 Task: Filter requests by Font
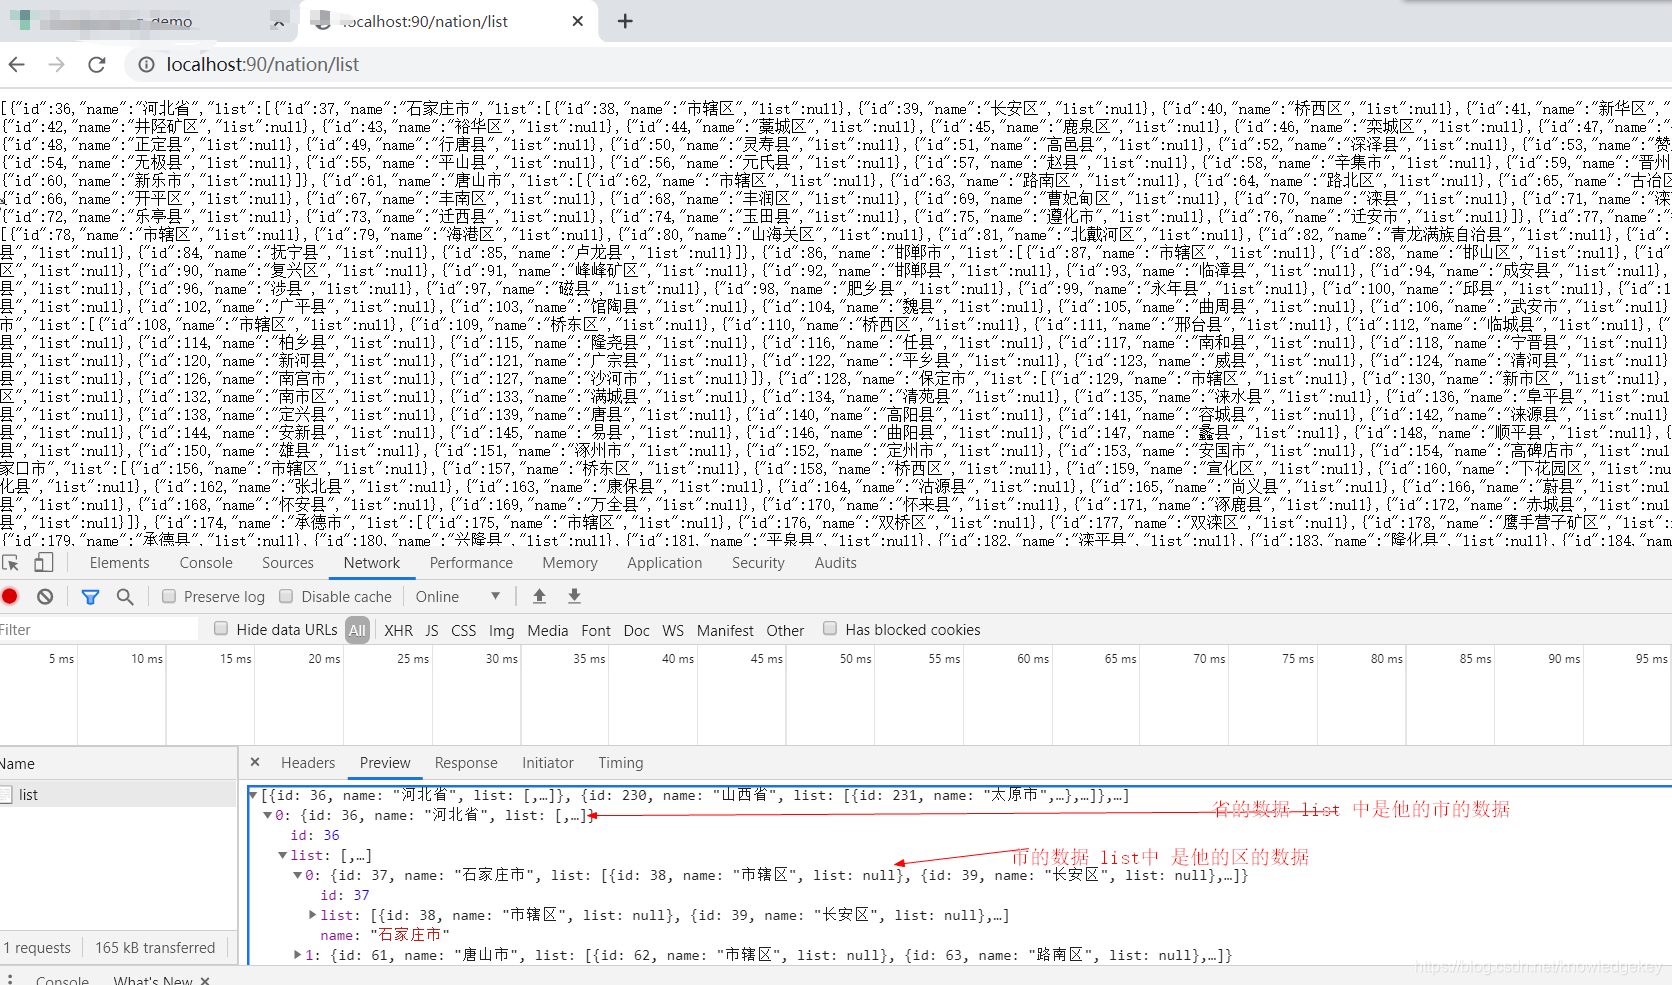click(596, 630)
